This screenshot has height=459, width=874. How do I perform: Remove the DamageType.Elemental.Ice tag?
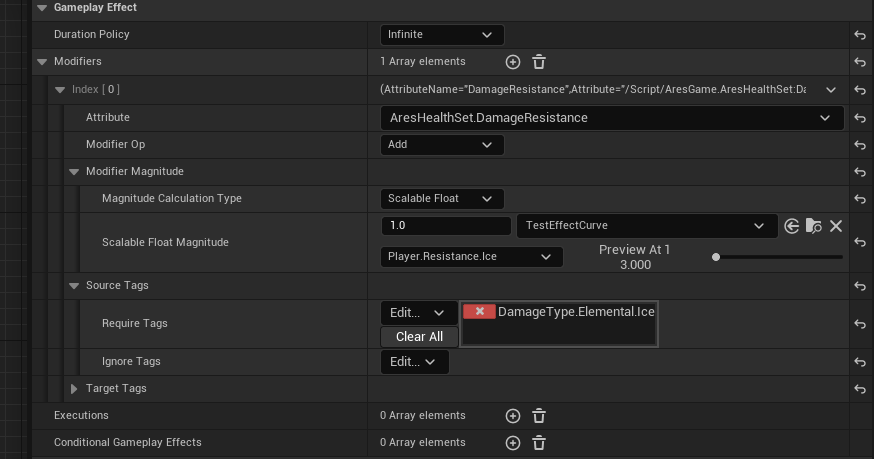coord(479,311)
